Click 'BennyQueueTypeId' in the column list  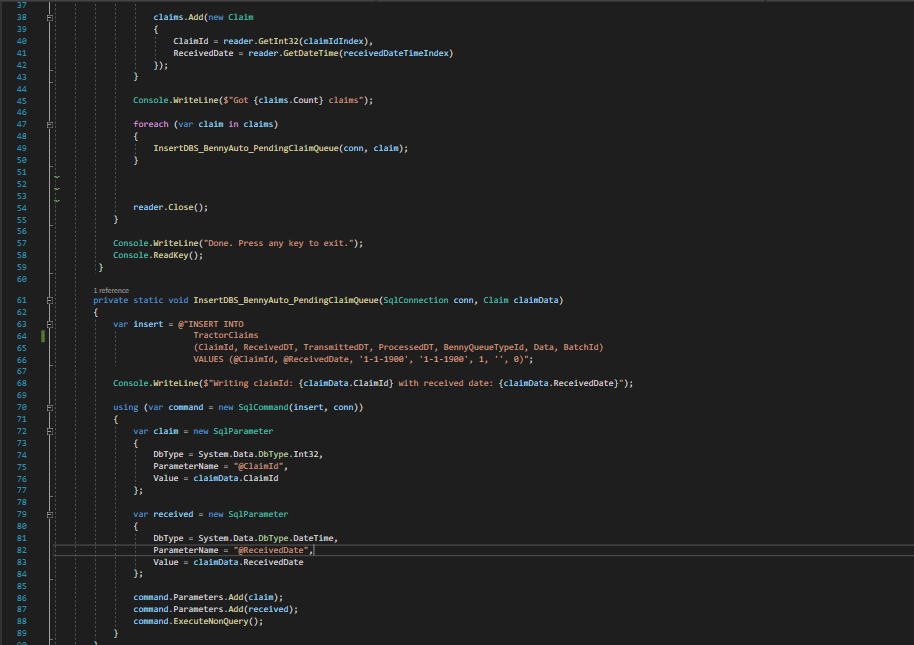(484, 347)
